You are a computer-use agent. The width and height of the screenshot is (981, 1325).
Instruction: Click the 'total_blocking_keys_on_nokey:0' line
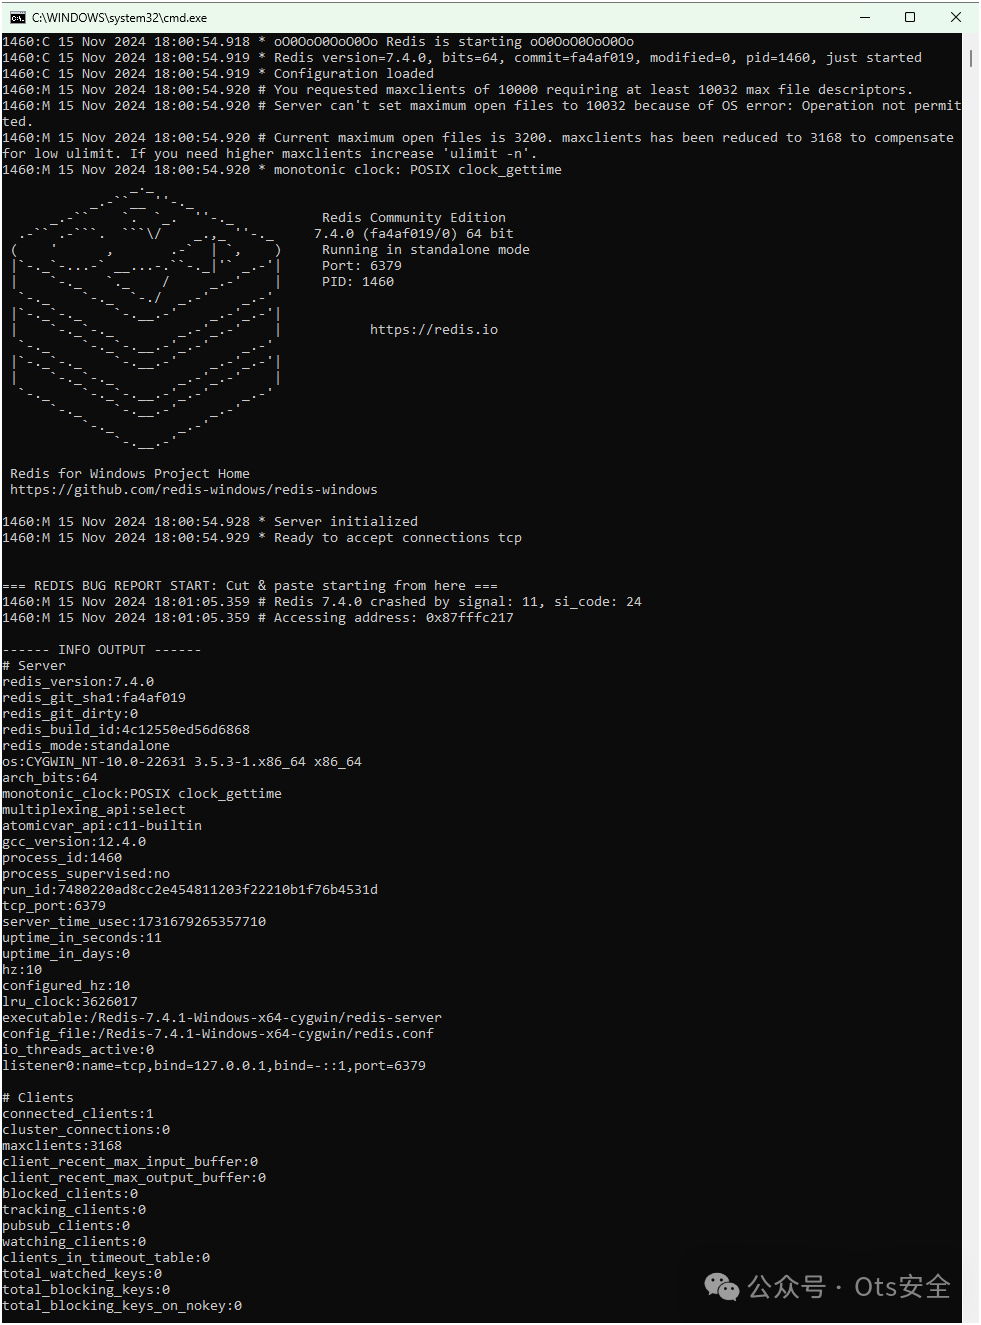pyautogui.click(x=122, y=1306)
